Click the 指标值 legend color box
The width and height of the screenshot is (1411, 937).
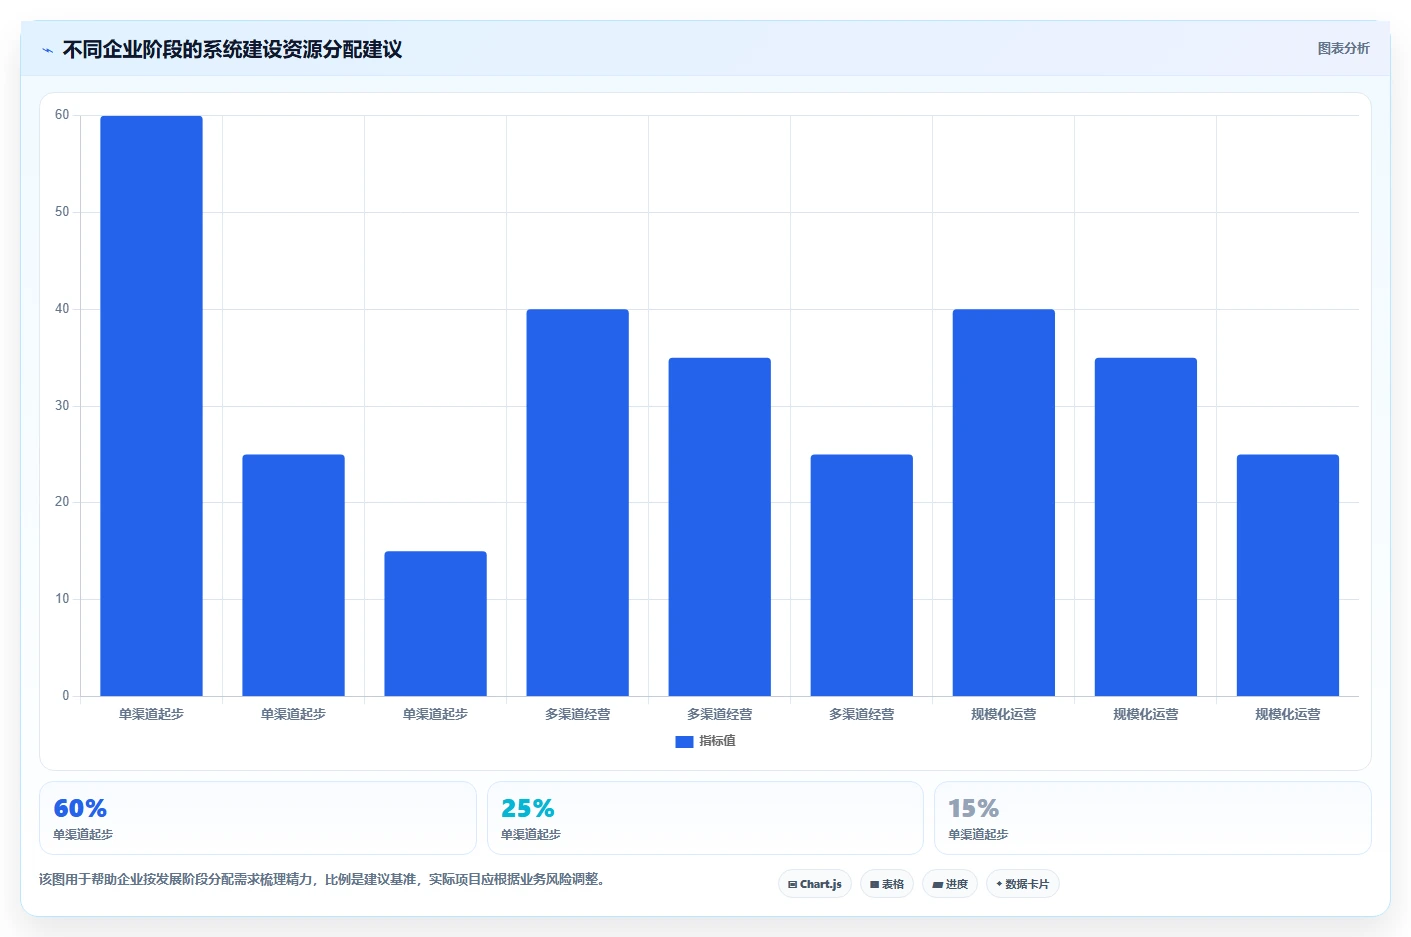(684, 742)
